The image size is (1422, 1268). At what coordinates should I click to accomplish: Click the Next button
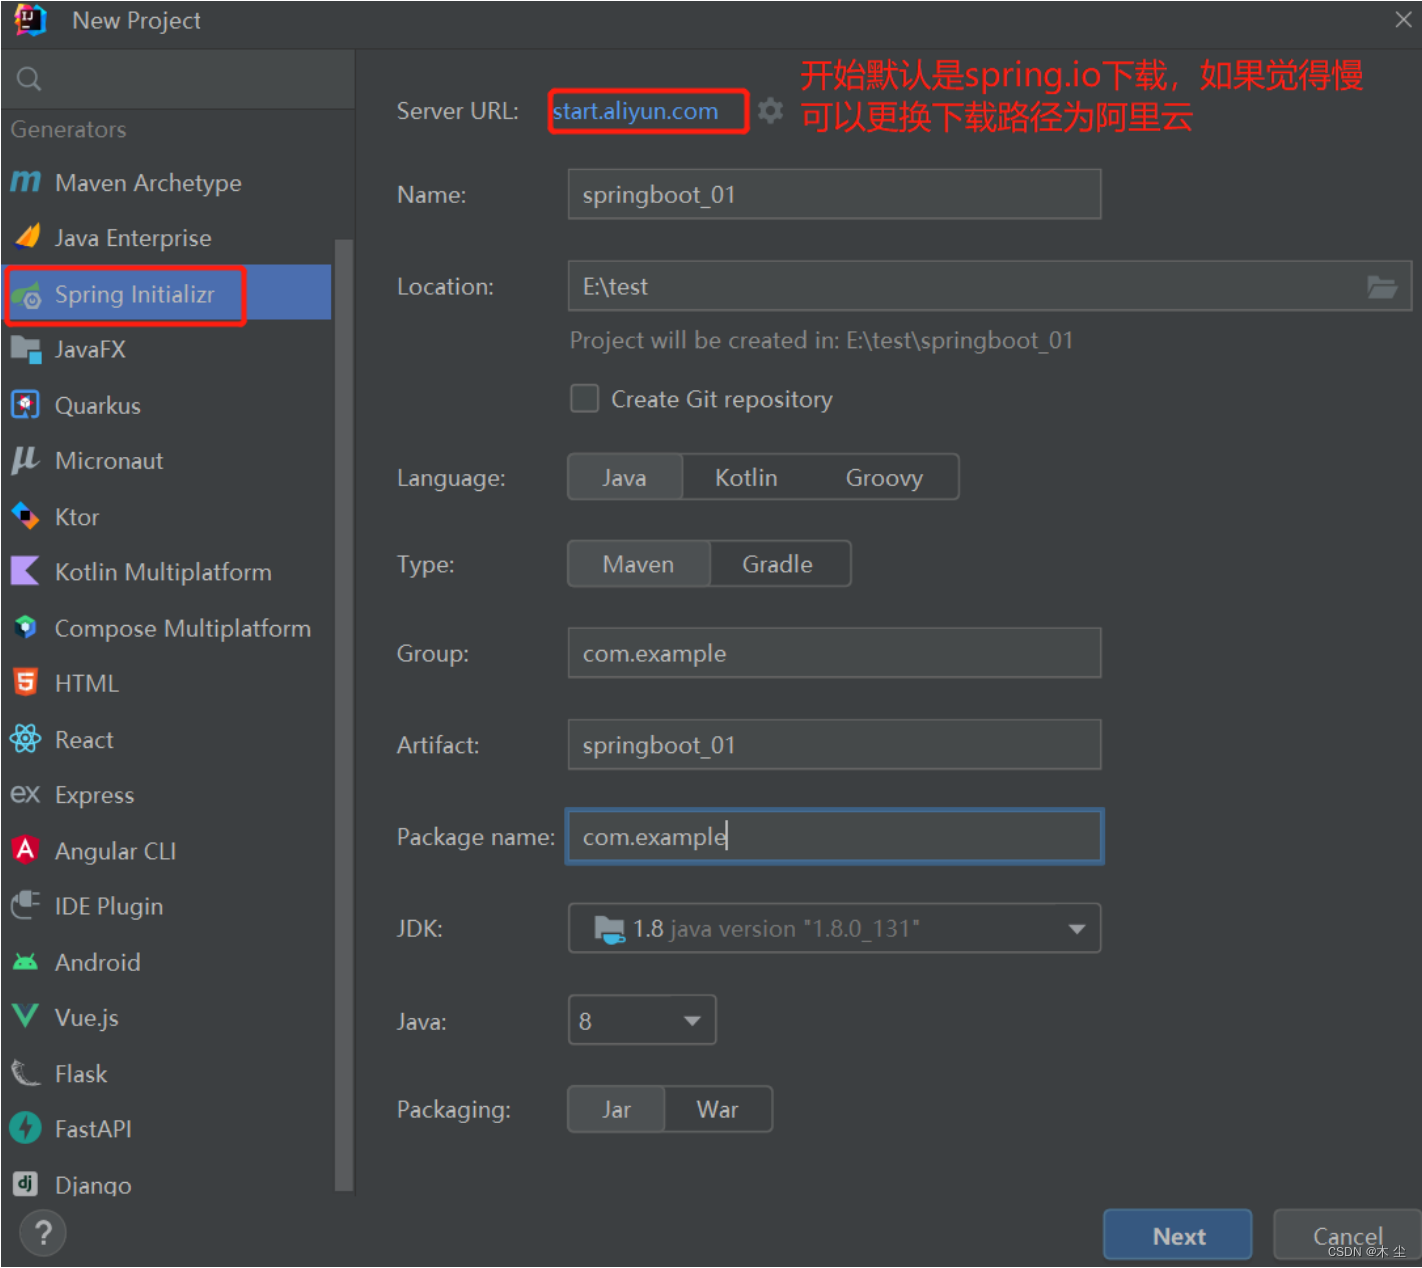point(1178,1236)
